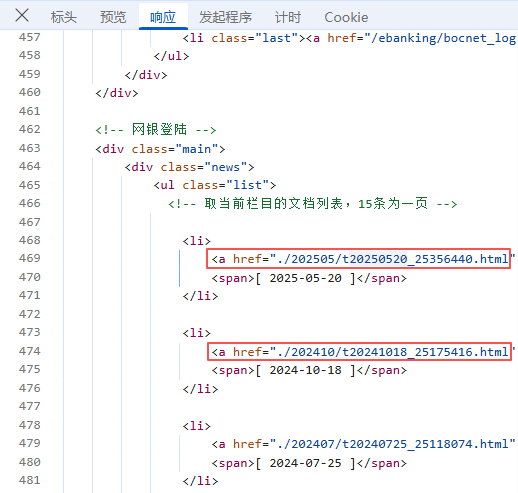The width and height of the screenshot is (518, 493).
Task: Click the closing </div> tag on line 459
Action: coord(146,75)
